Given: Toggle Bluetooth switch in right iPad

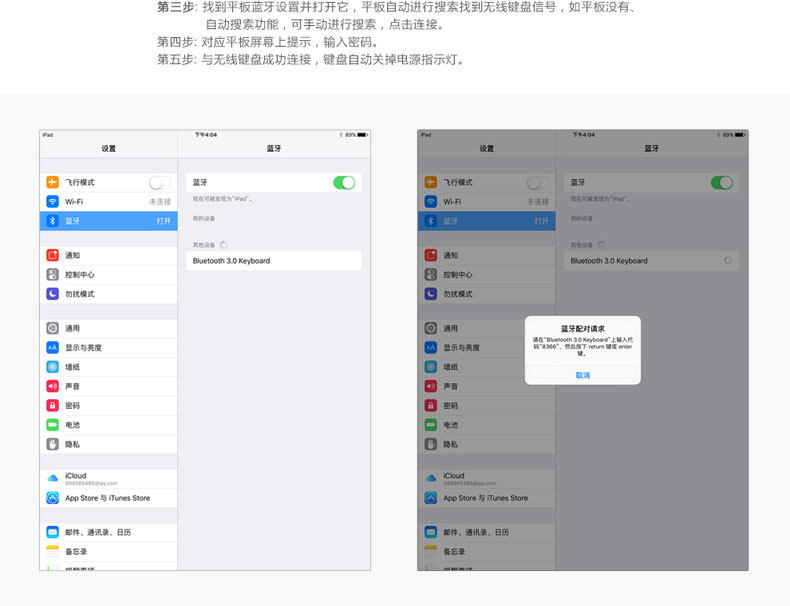Looking at the screenshot, I should [721, 182].
